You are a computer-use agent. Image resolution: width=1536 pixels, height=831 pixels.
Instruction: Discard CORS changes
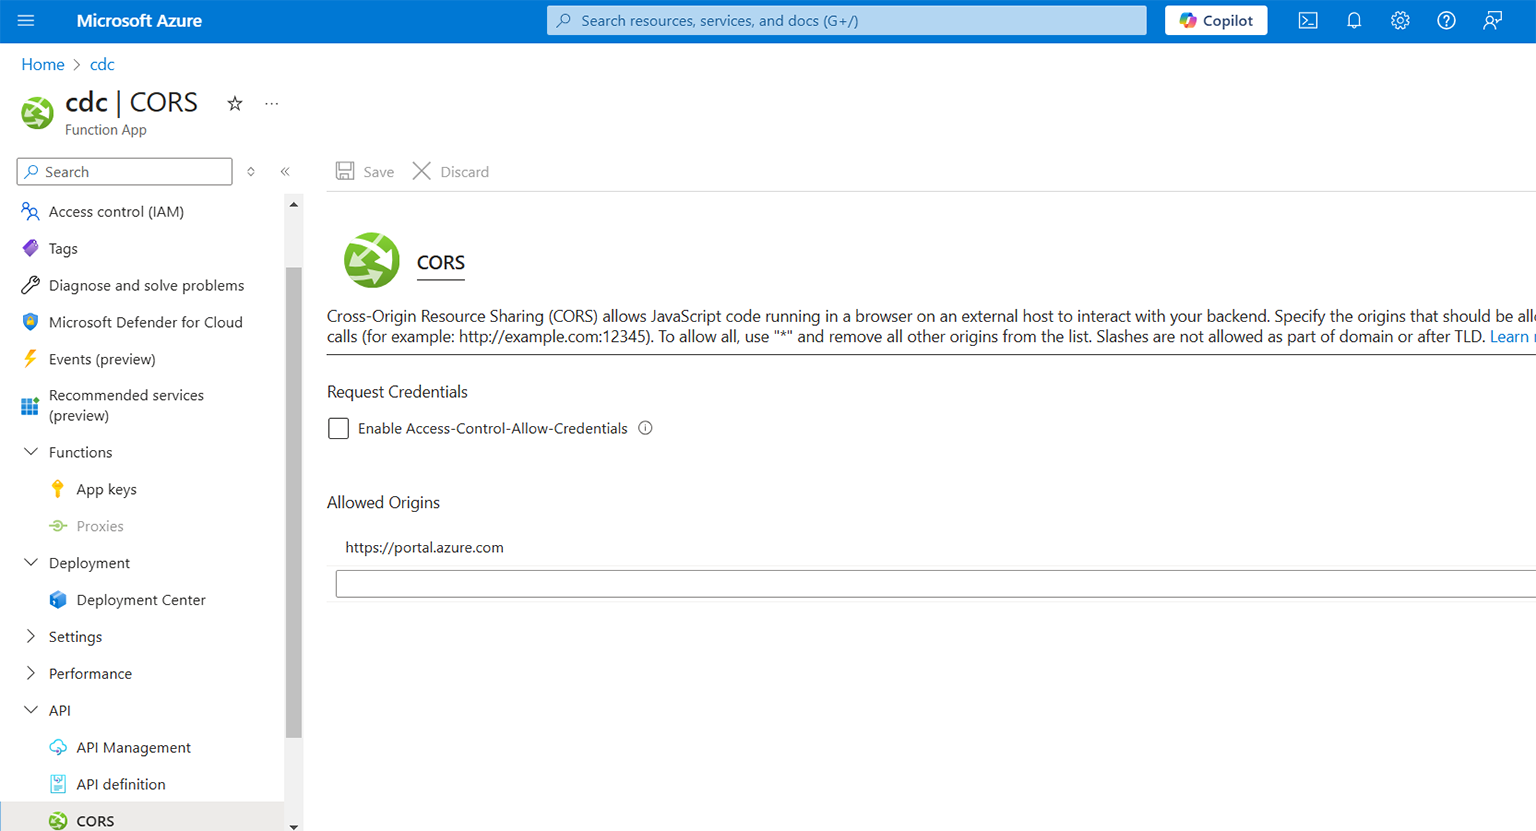451,171
